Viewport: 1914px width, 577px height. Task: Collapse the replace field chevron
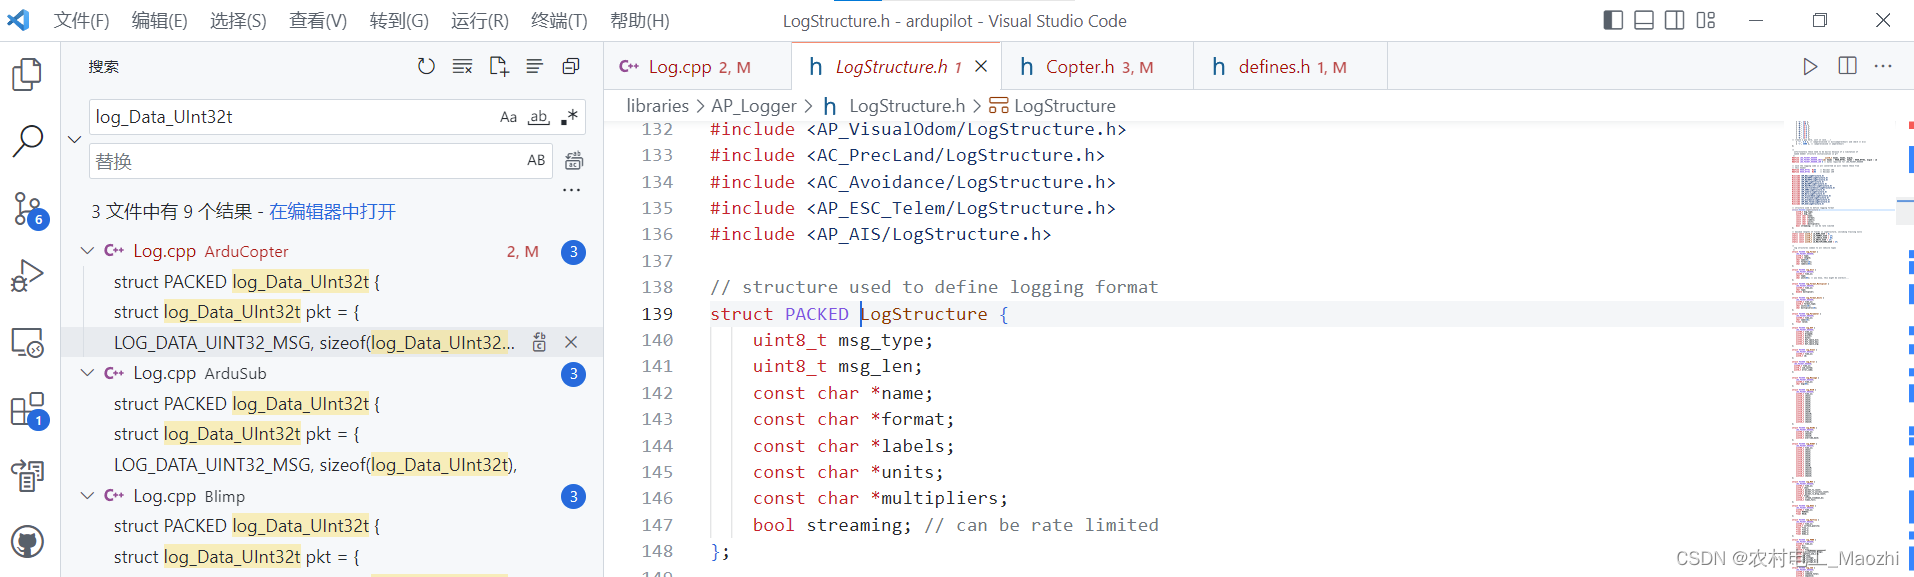click(x=75, y=139)
